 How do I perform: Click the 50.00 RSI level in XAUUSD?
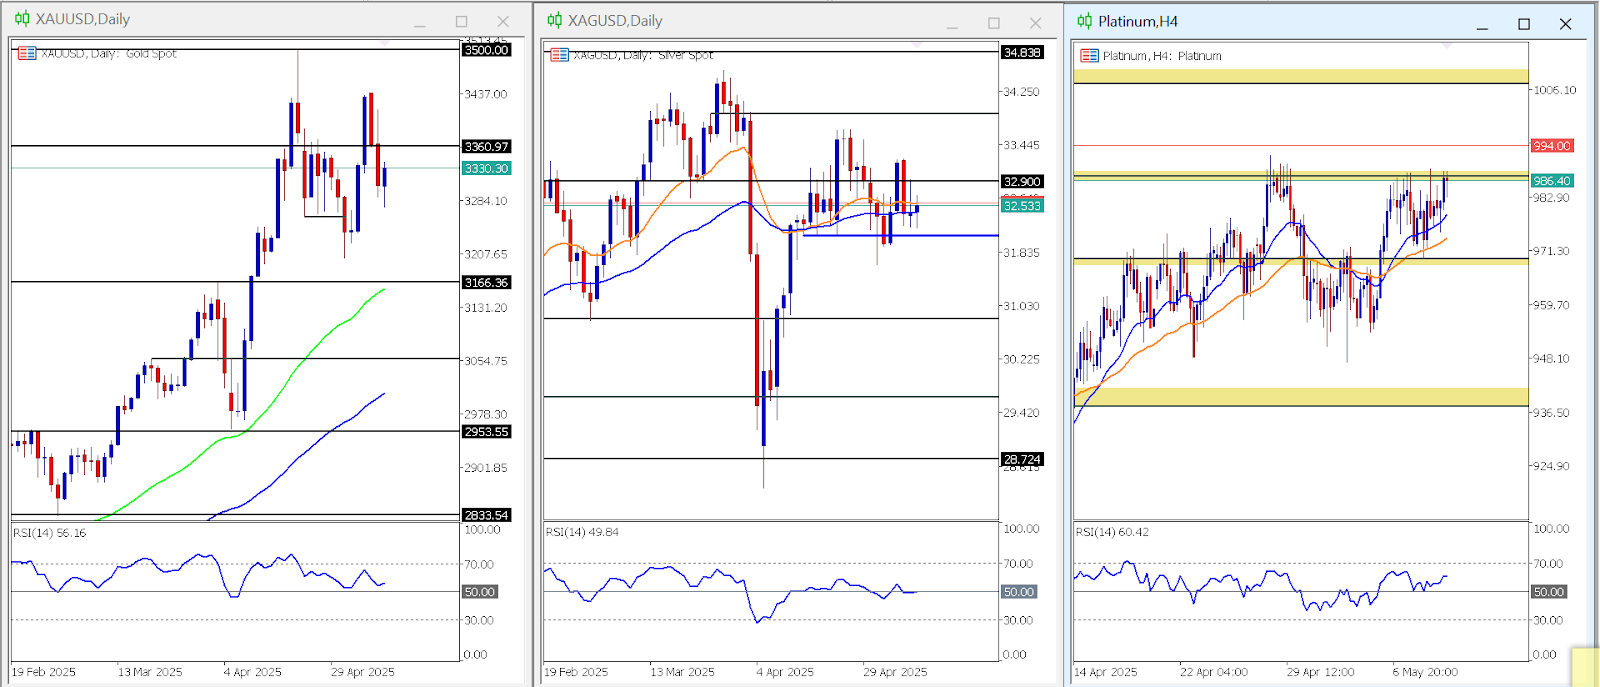tap(480, 592)
